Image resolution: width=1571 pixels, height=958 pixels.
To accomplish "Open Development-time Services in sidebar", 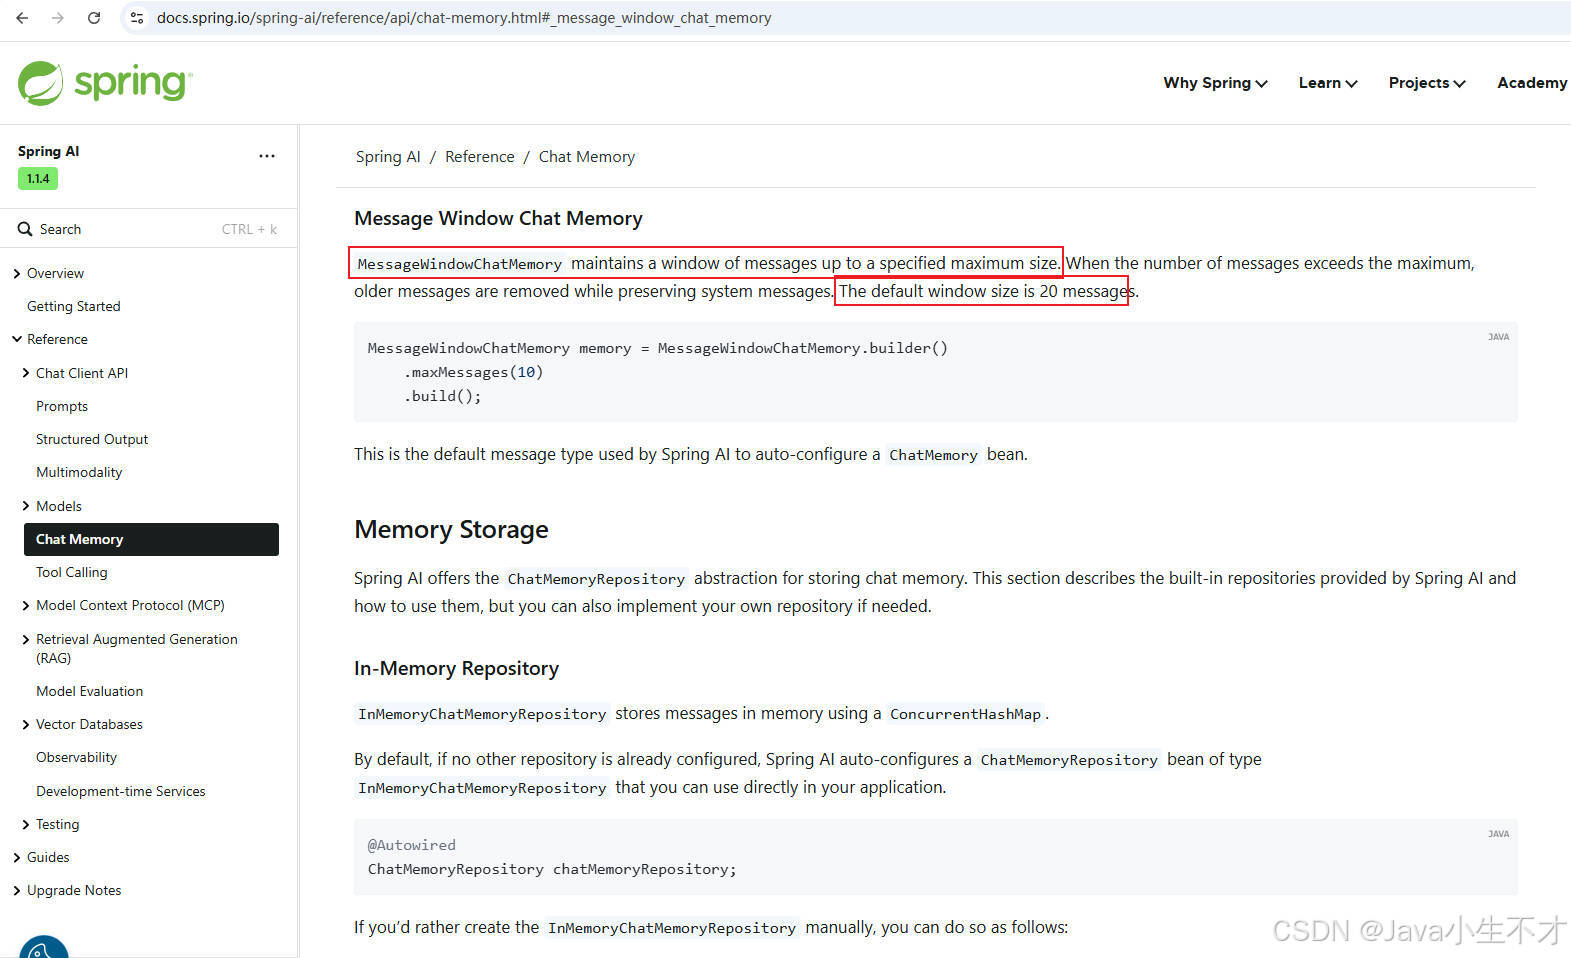I will pyautogui.click(x=120, y=791).
